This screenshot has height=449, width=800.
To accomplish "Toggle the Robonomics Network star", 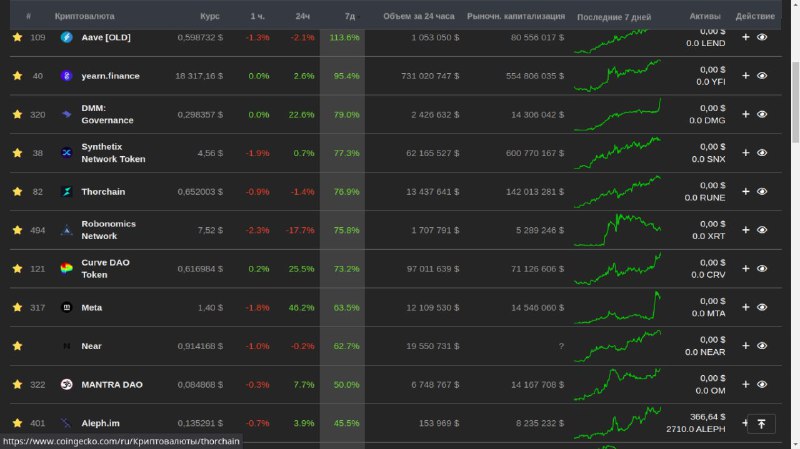I will click(17, 230).
